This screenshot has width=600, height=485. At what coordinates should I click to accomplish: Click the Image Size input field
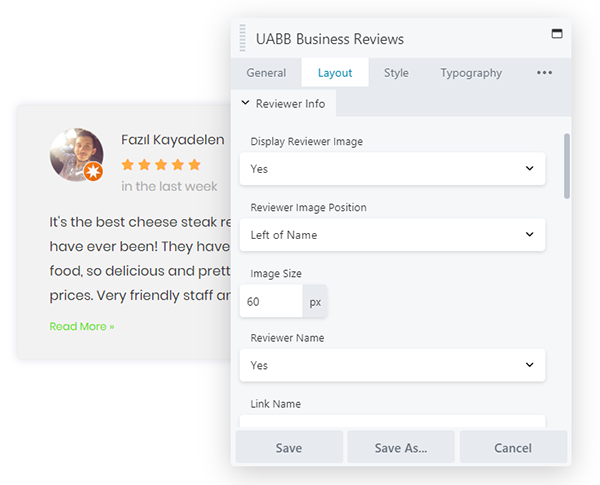pyautogui.click(x=271, y=301)
